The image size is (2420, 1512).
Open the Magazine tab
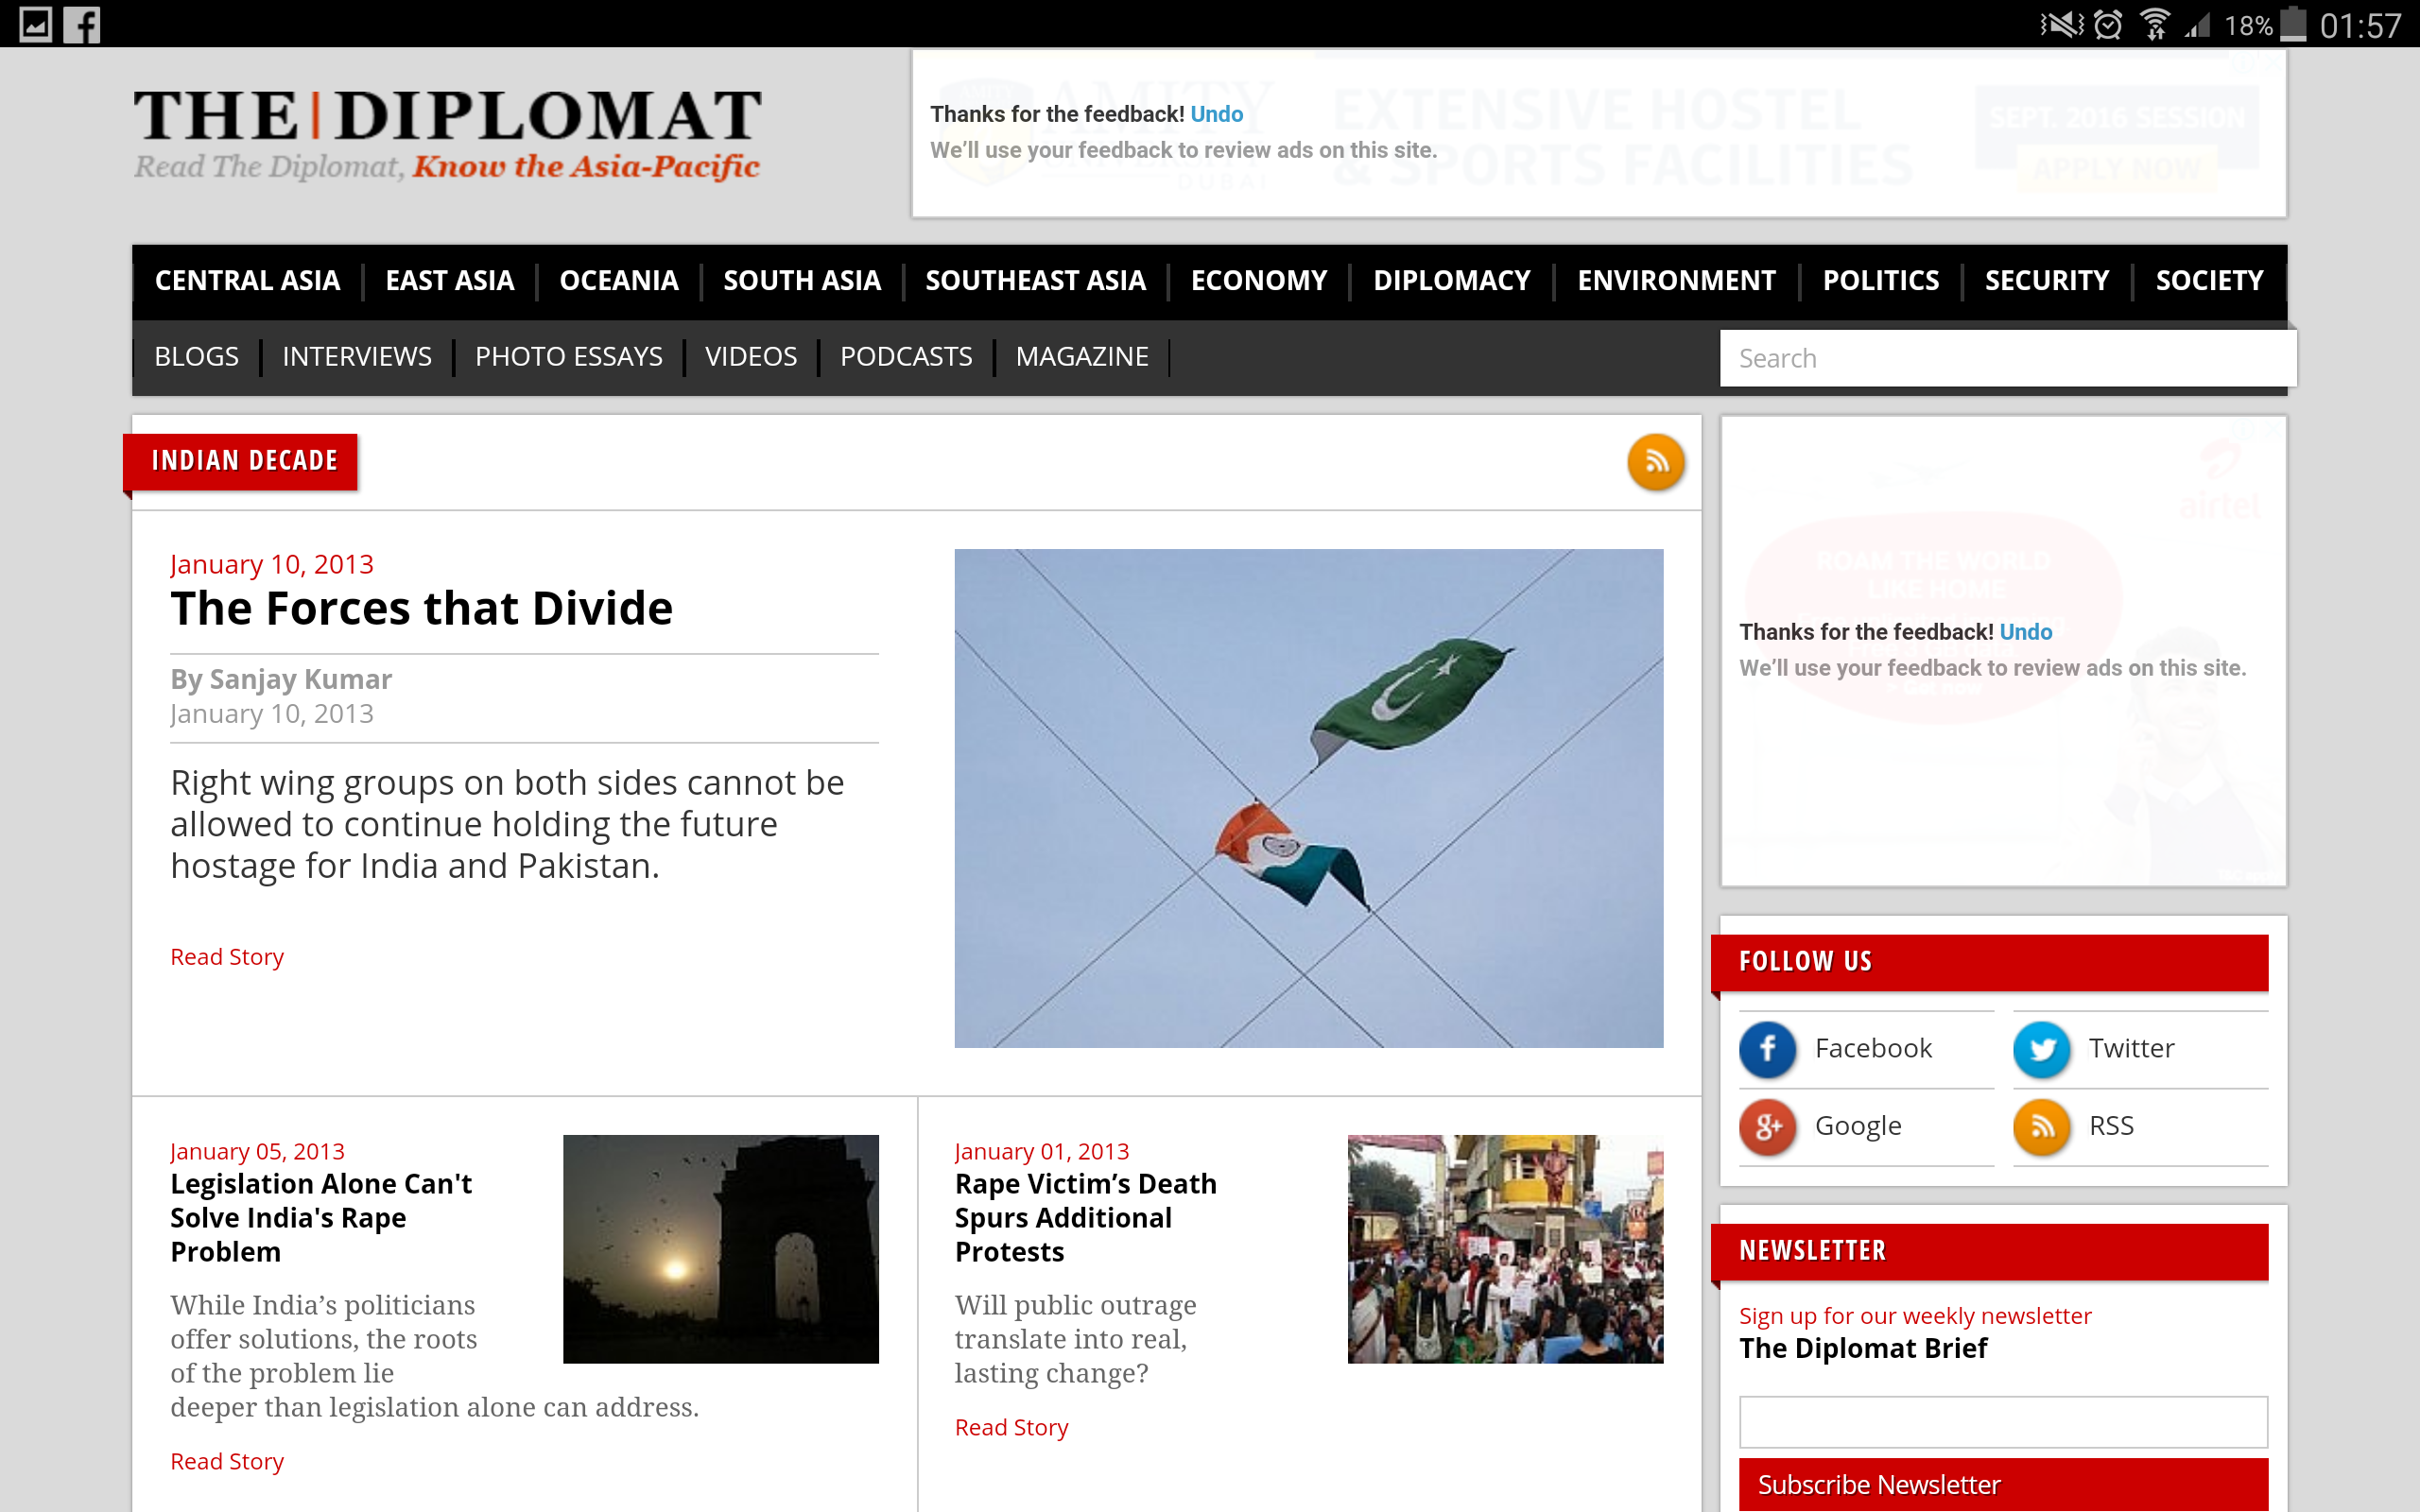tap(1082, 357)
